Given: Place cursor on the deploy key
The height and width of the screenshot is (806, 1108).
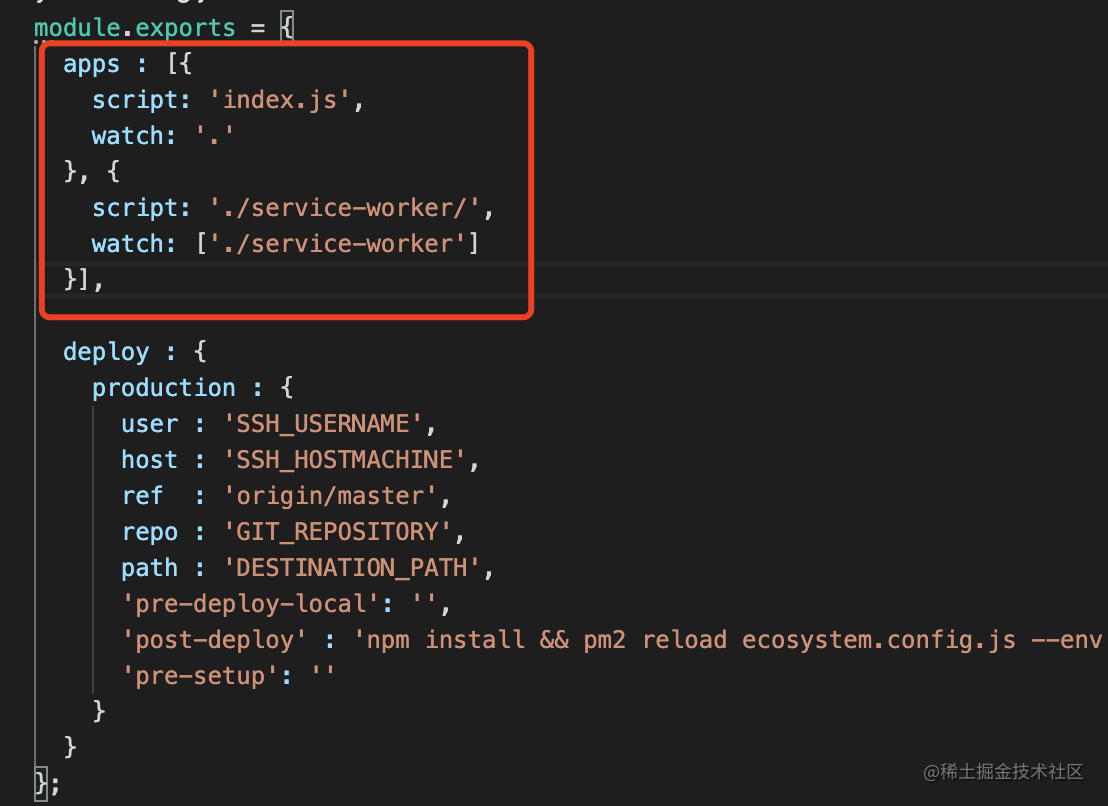Looking at the screenshot, I should pos(105,352).
